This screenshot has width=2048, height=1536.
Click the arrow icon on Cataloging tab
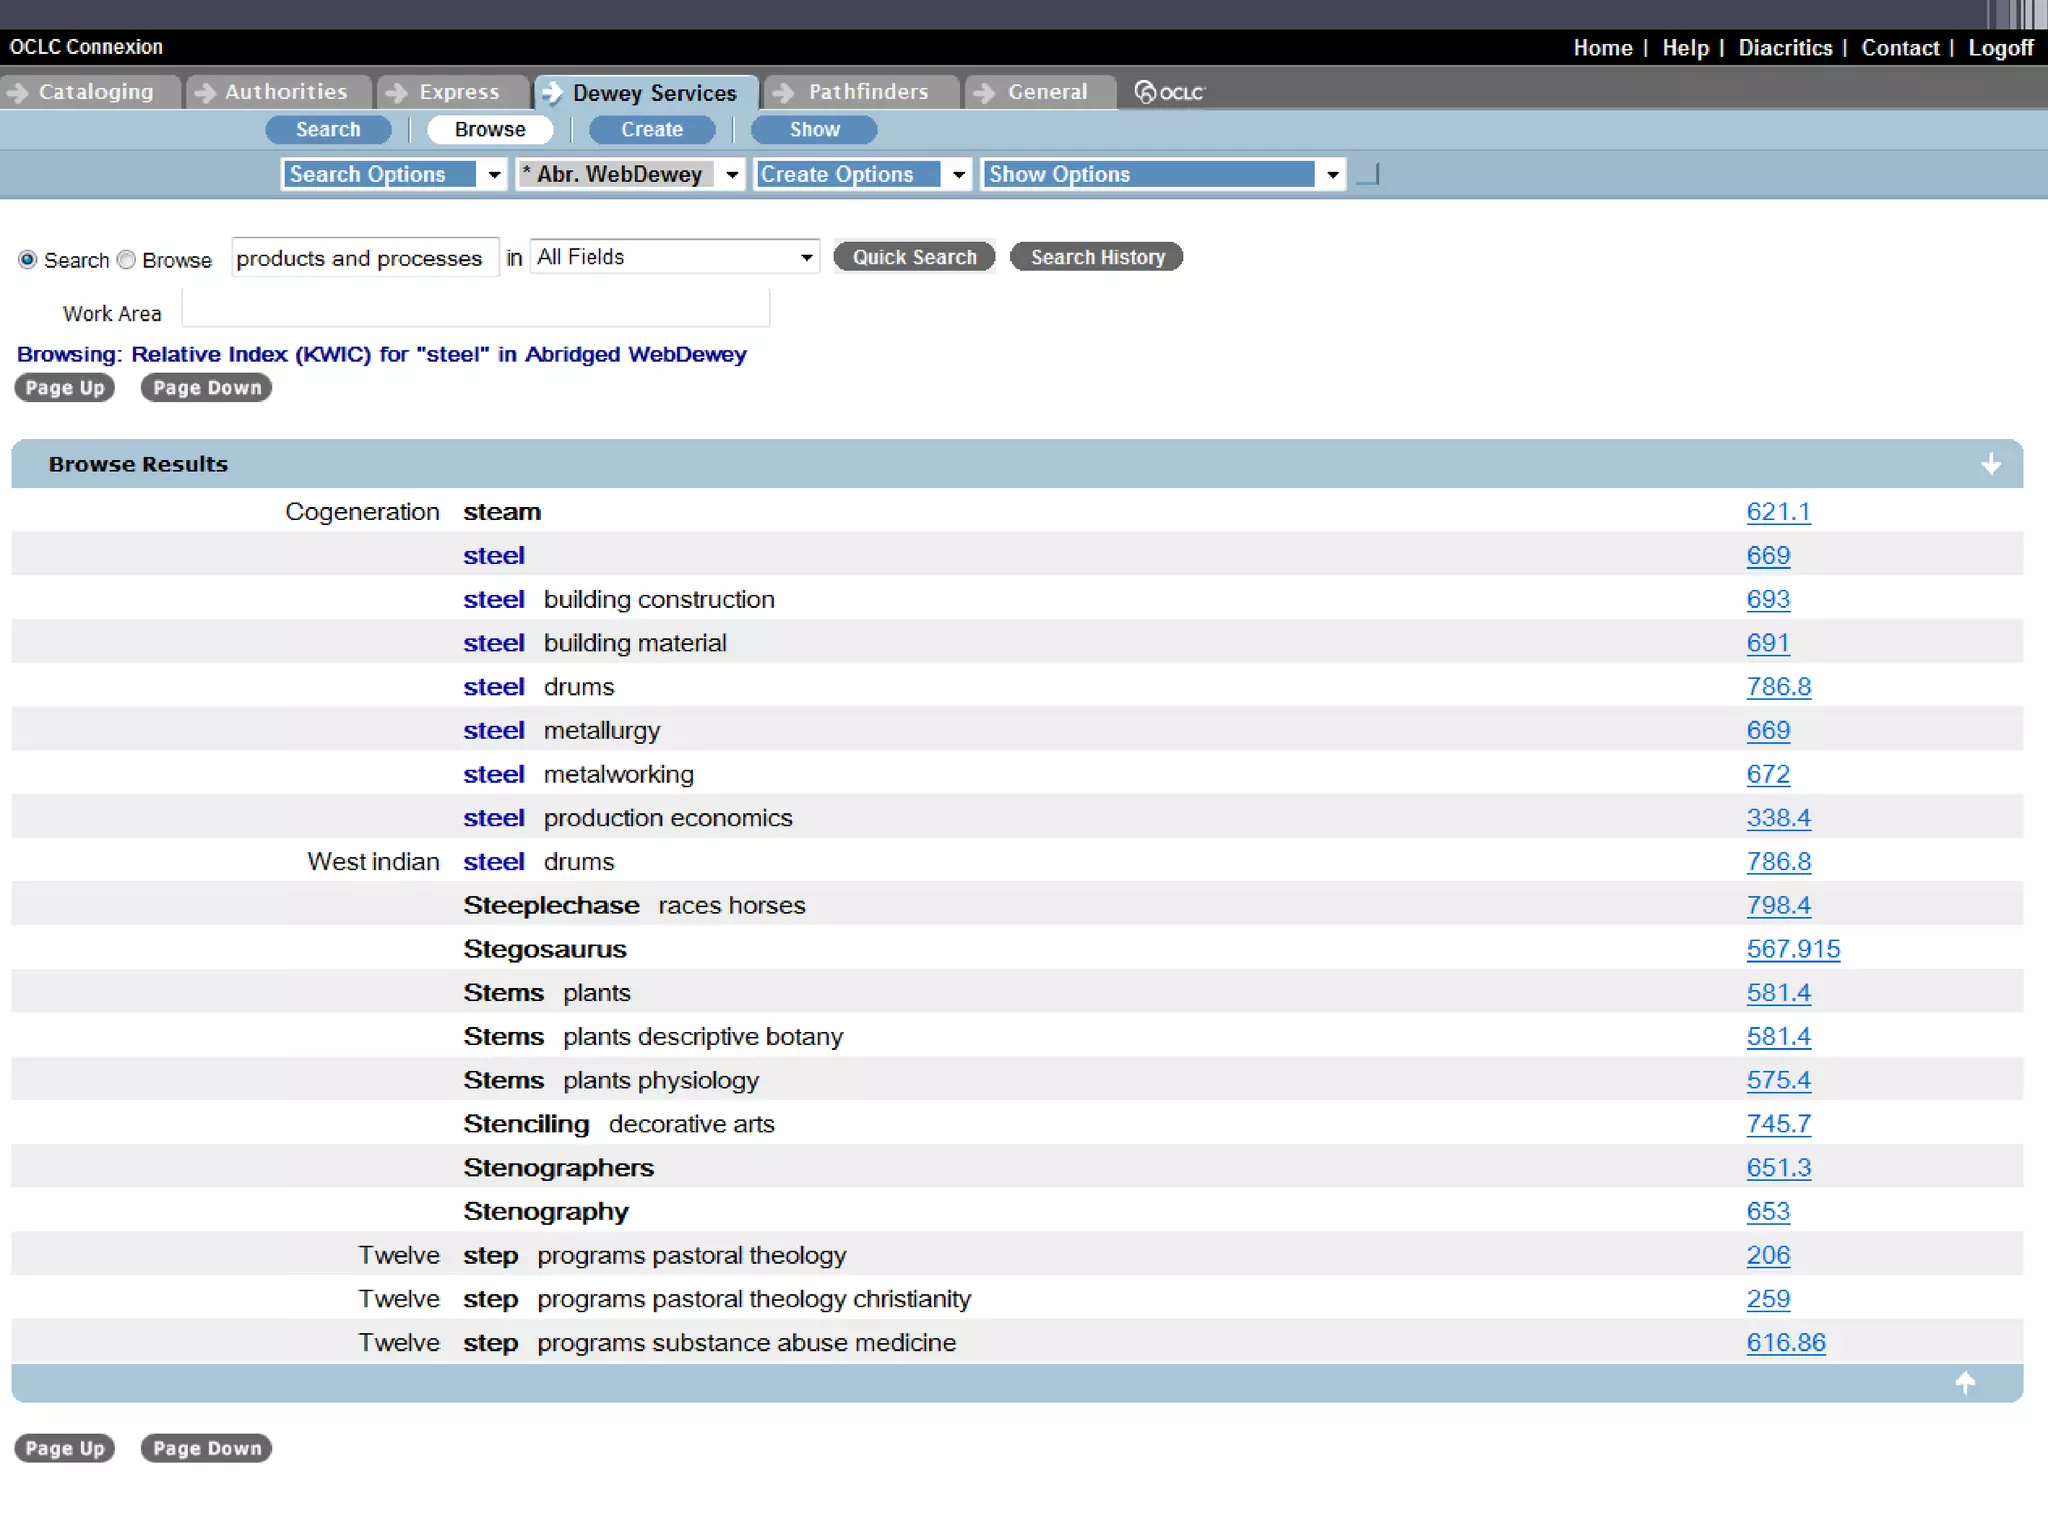(17, 92)
